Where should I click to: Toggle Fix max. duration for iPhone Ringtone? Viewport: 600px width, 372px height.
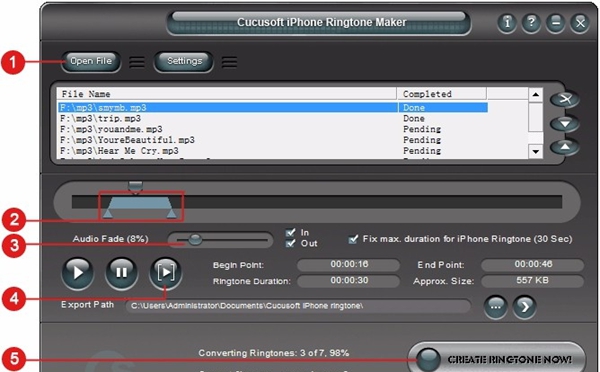point(353,239)
